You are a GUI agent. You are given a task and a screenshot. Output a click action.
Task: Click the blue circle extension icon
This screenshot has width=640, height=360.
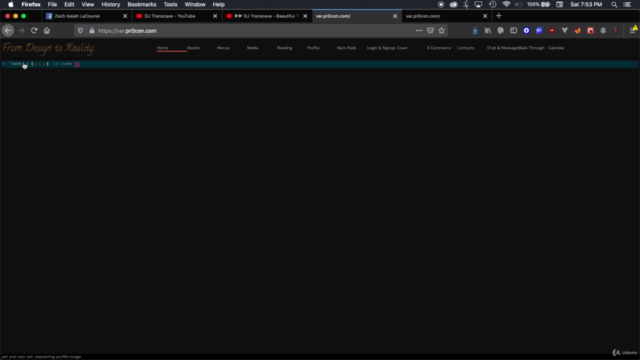pyautogui.click(x=526, y=31)
